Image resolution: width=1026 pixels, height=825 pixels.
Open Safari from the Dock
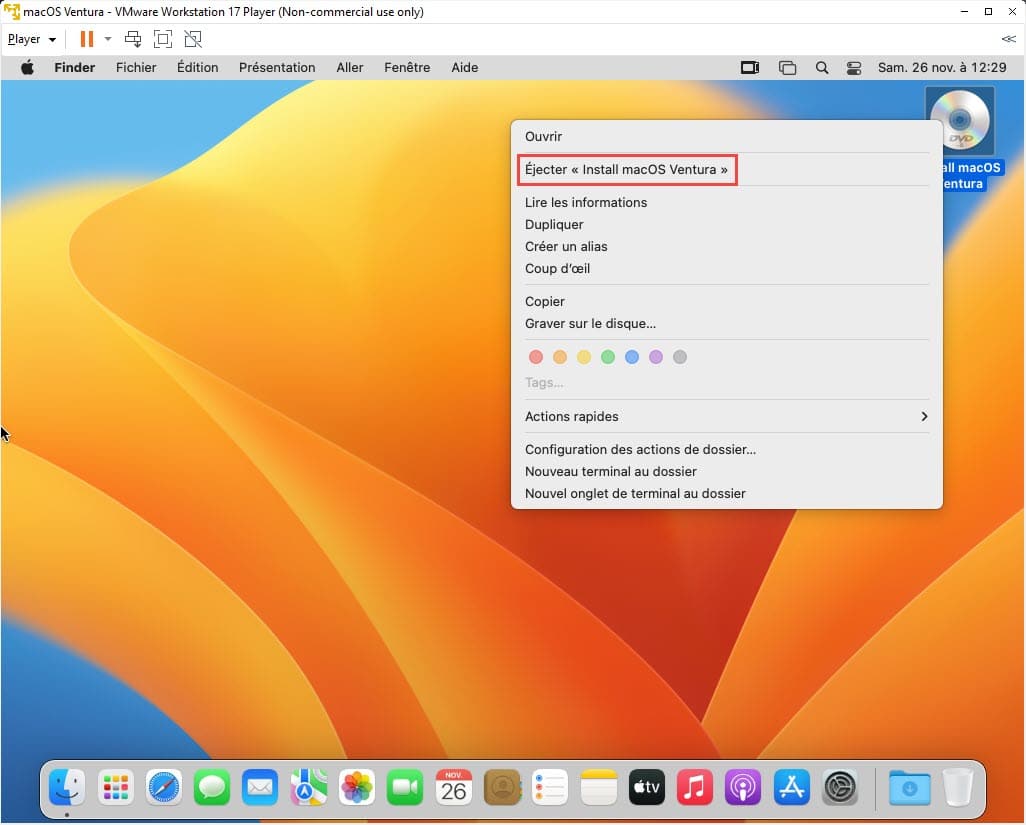[164, 788]
